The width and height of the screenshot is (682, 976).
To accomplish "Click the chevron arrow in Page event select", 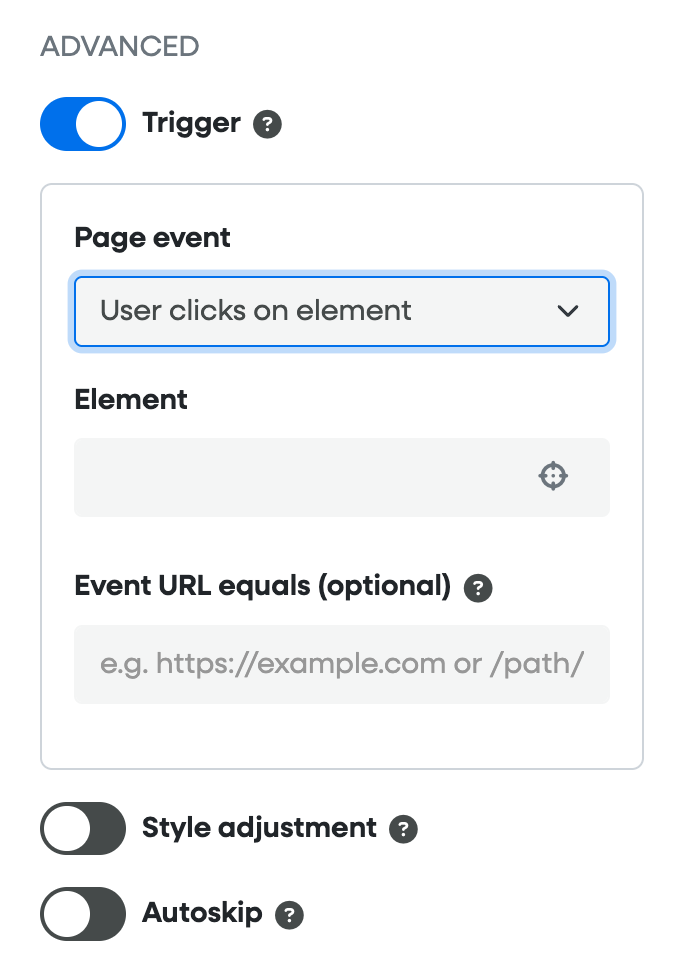I will [567, 311].
